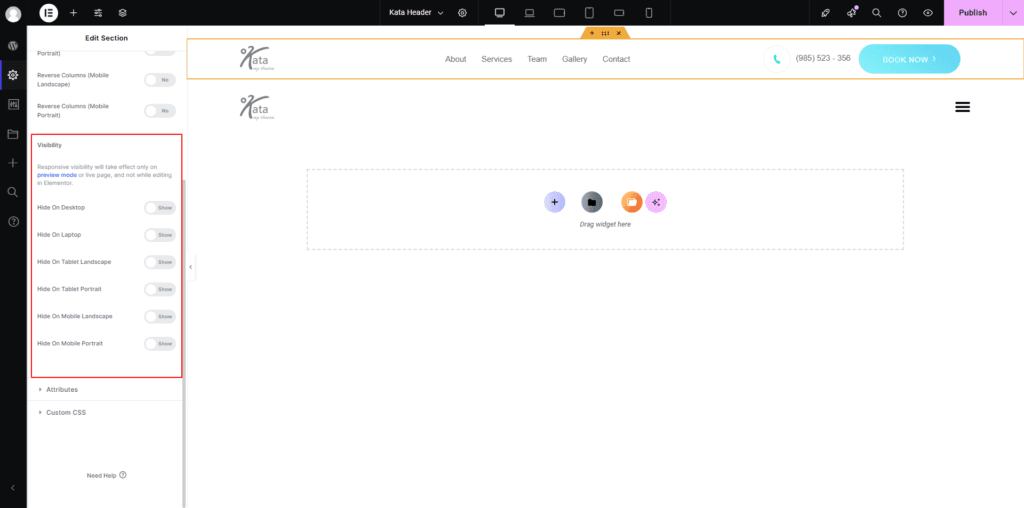Click the phone number (985) 523 - 356
This screenshot has width=1024, height=508.
[823, 58]
